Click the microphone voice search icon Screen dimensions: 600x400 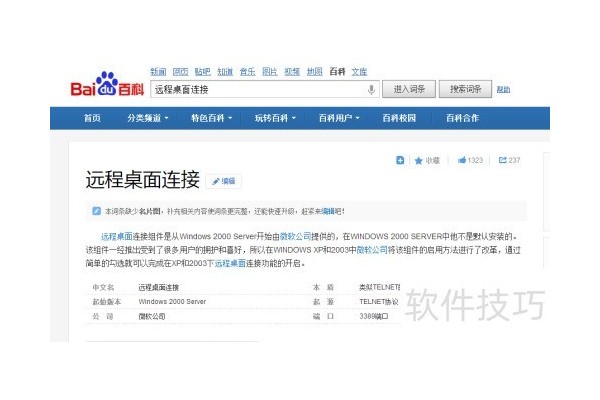pos(371,90)
